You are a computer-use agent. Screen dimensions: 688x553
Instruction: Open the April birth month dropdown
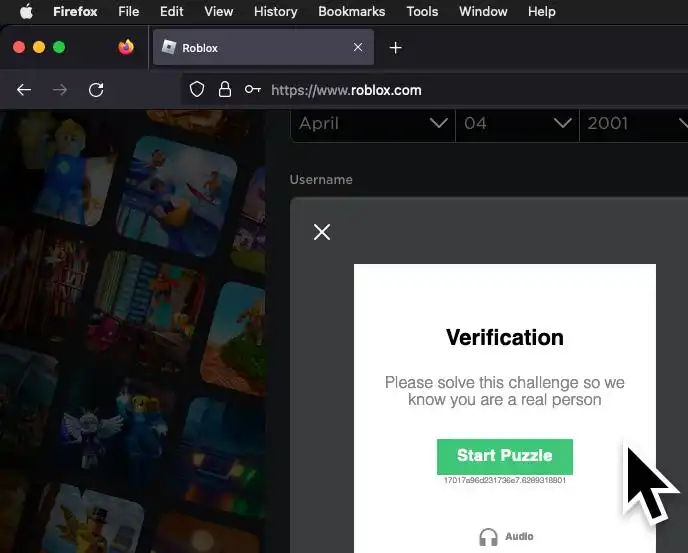click(x=373, y=125)
